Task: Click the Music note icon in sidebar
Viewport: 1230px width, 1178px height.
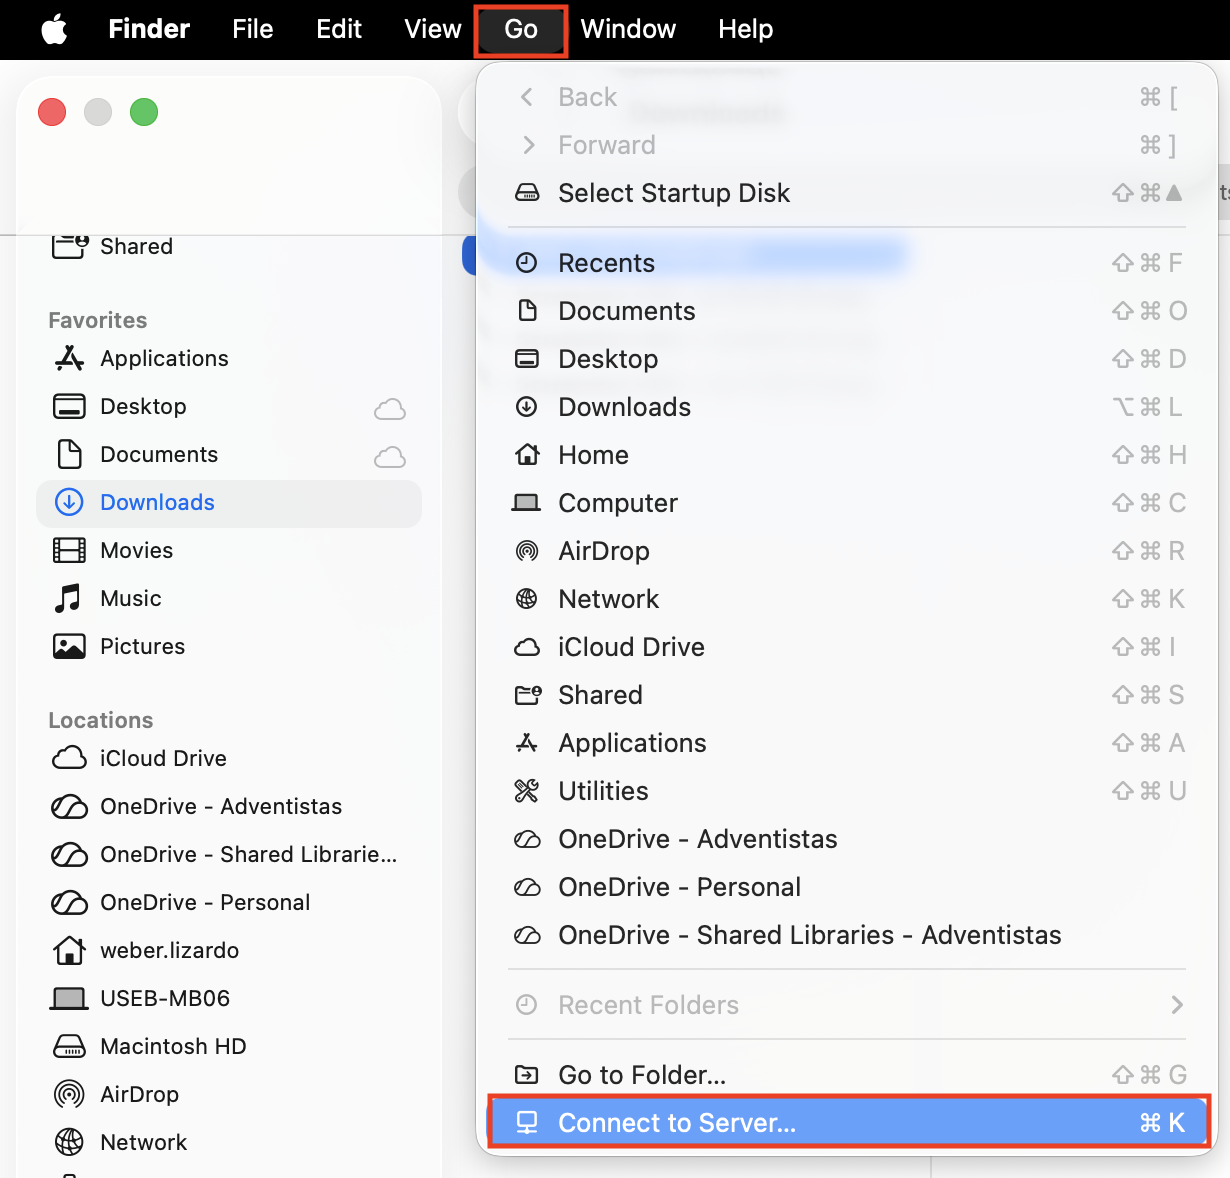Action: click(x=69, y=598)
